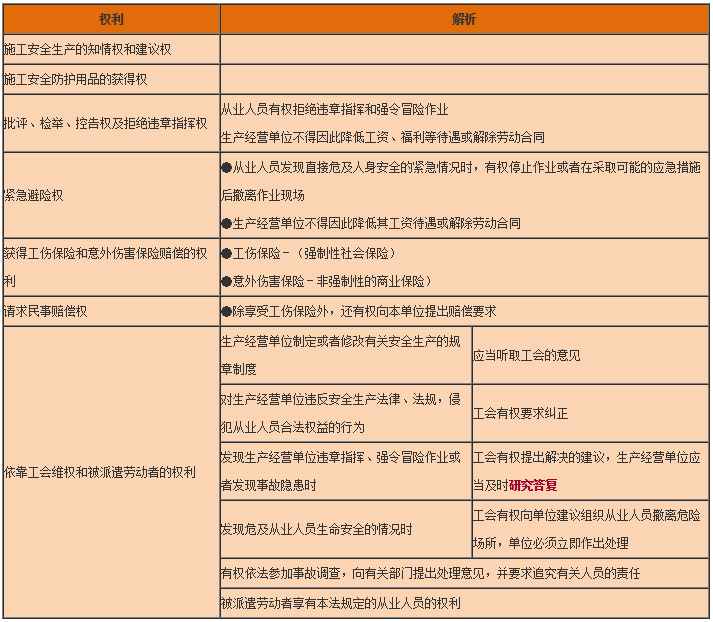Click the 有权依法参加事故调查 row text
The image size is (713, 622).
(x=430, y=574)
